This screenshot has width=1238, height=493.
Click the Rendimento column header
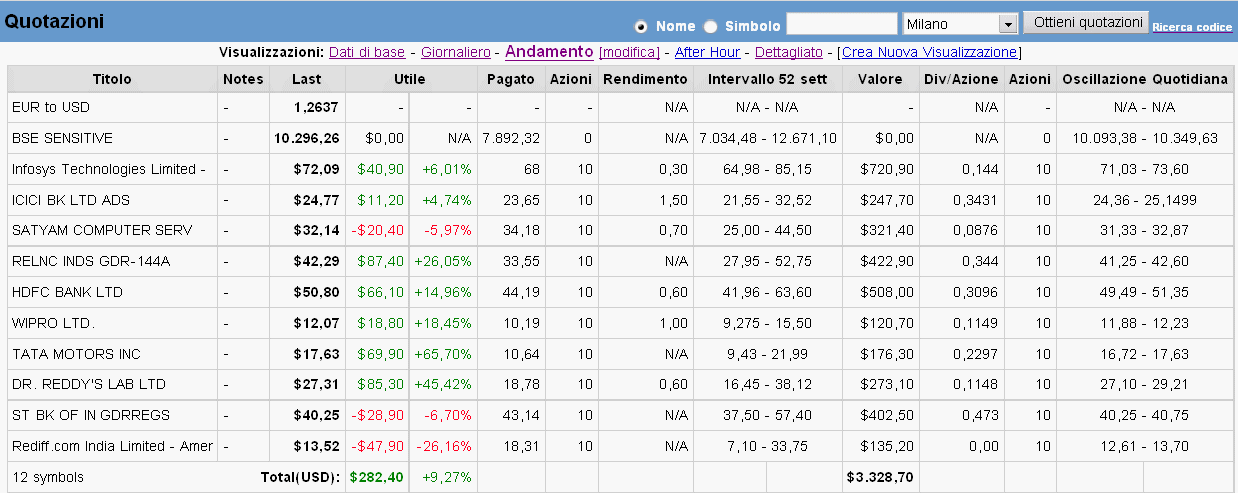645,79
